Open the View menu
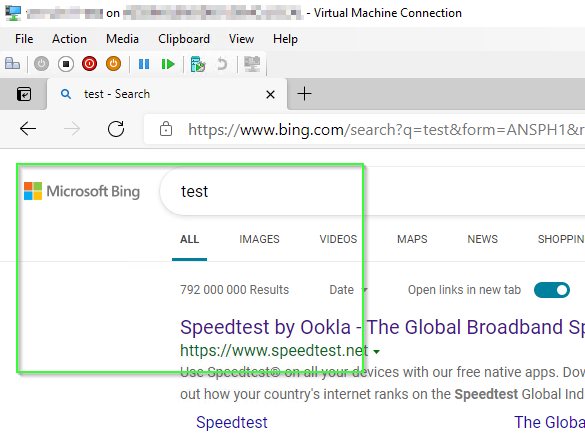This screenshot has width=585, height=436. [x=241, y=39]
